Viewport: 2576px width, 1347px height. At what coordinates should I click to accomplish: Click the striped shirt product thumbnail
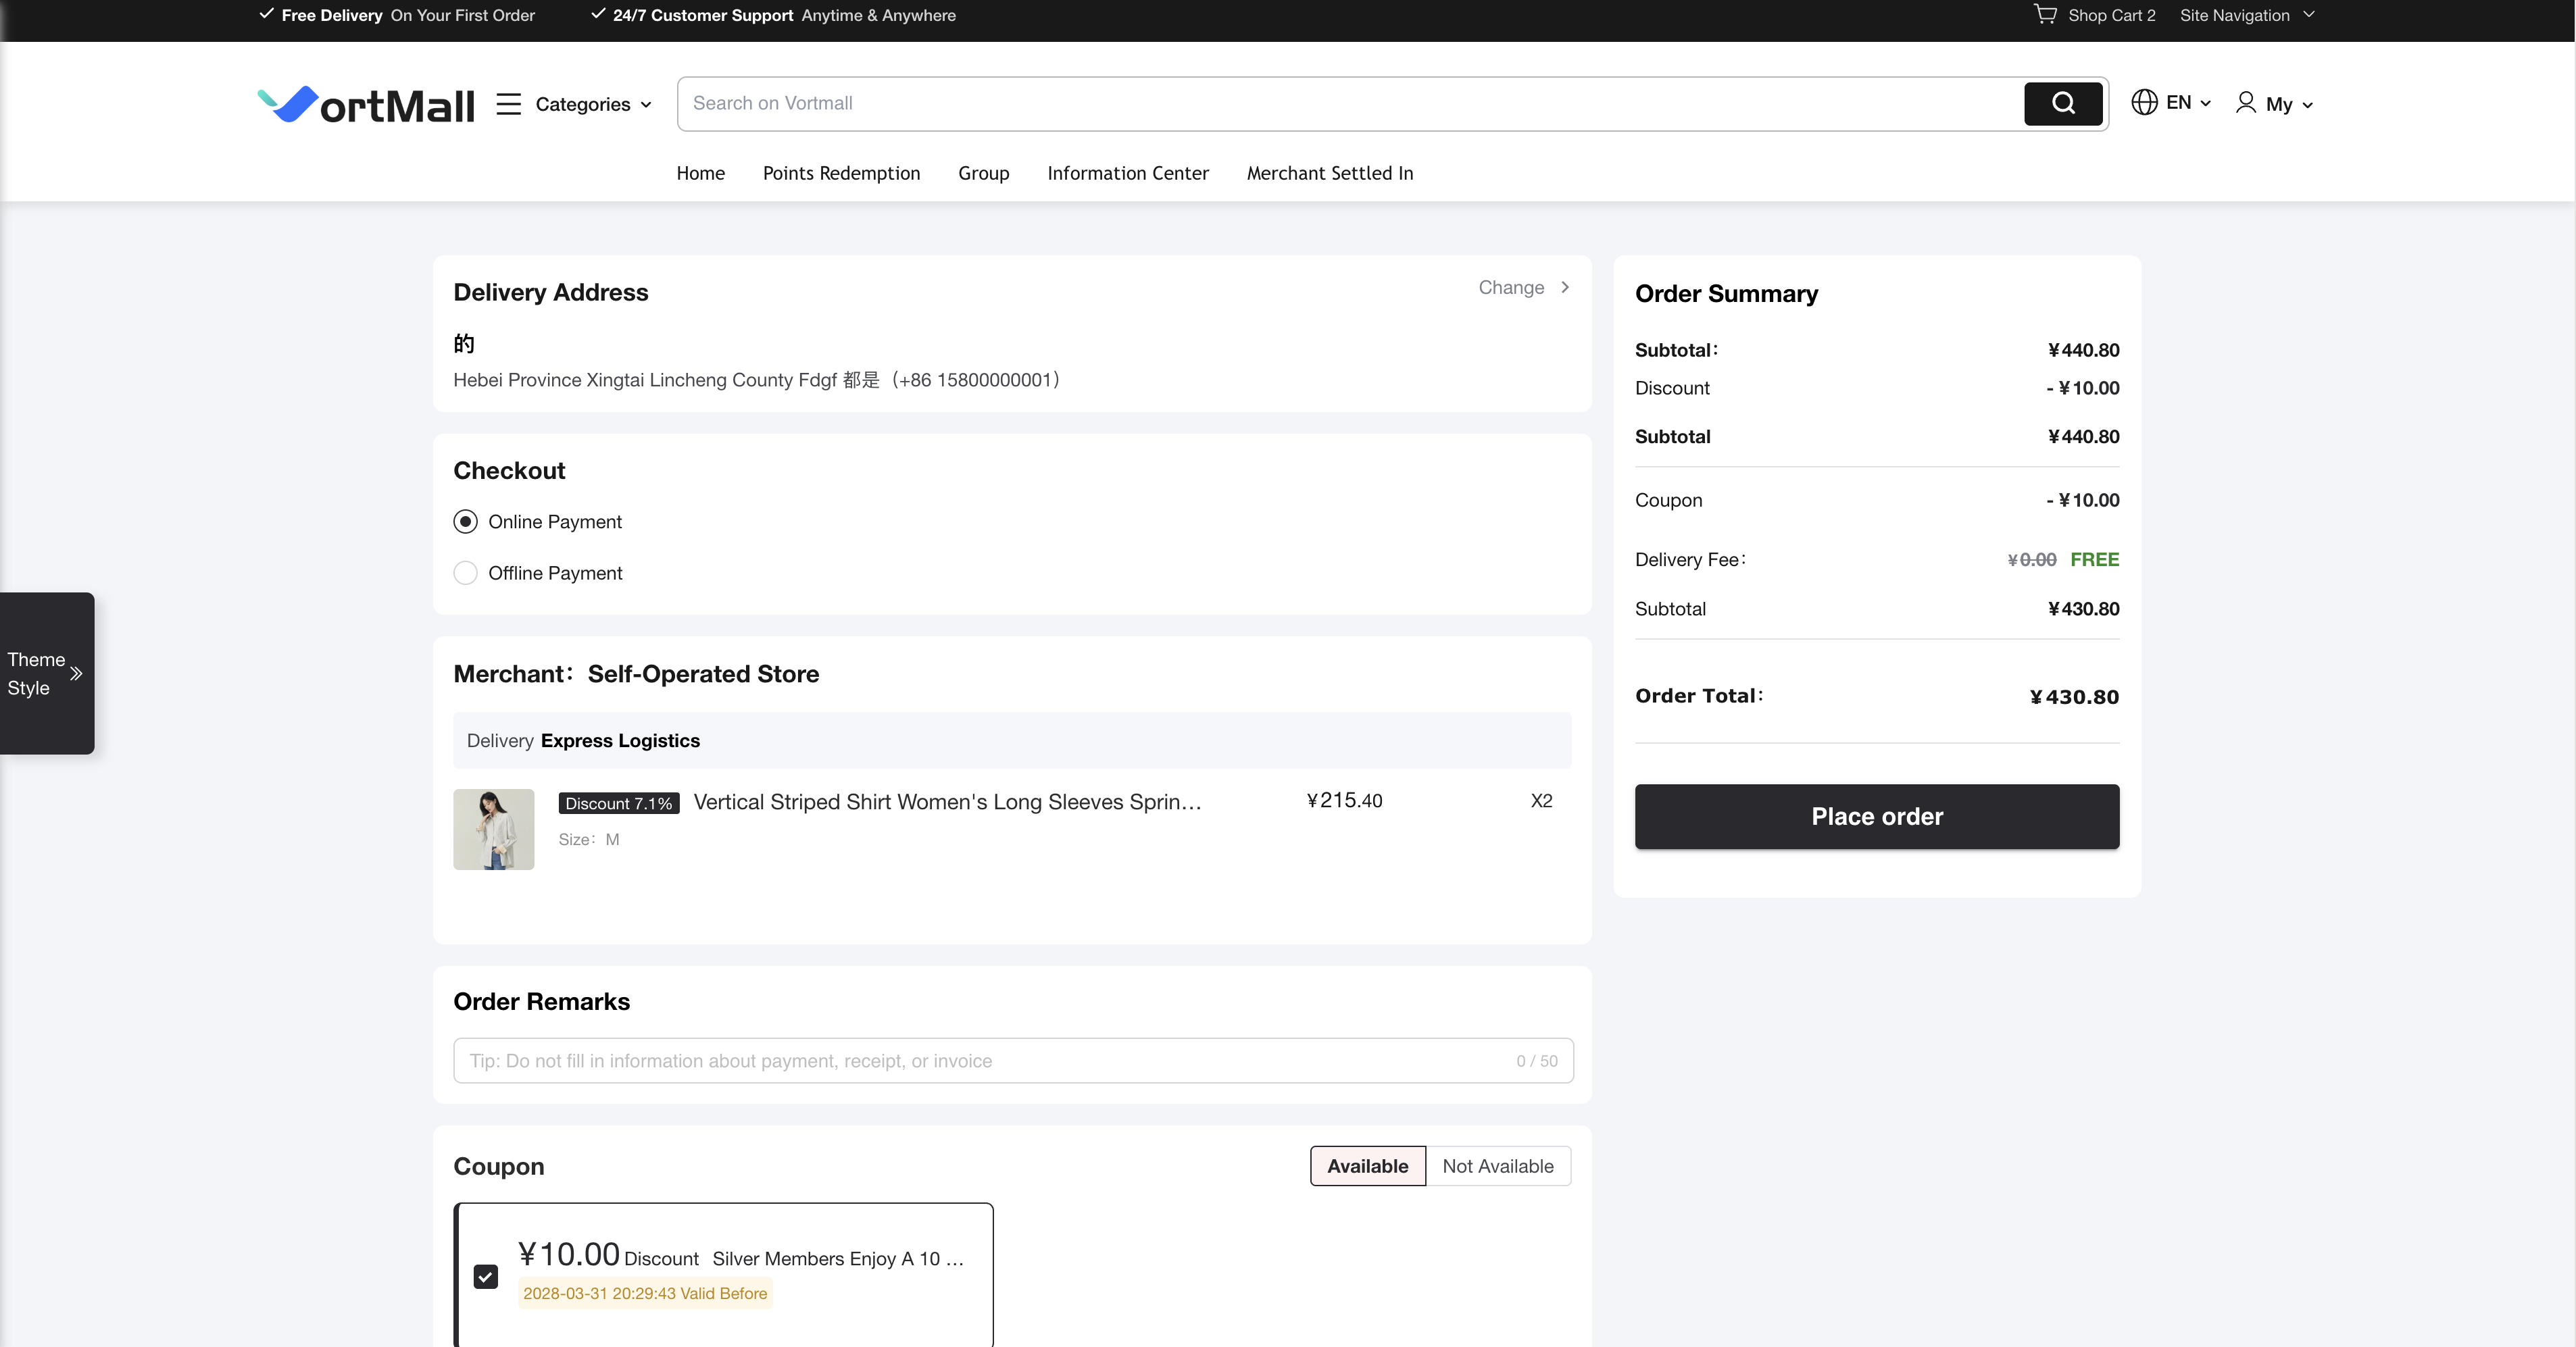click(x=493, y=829)
